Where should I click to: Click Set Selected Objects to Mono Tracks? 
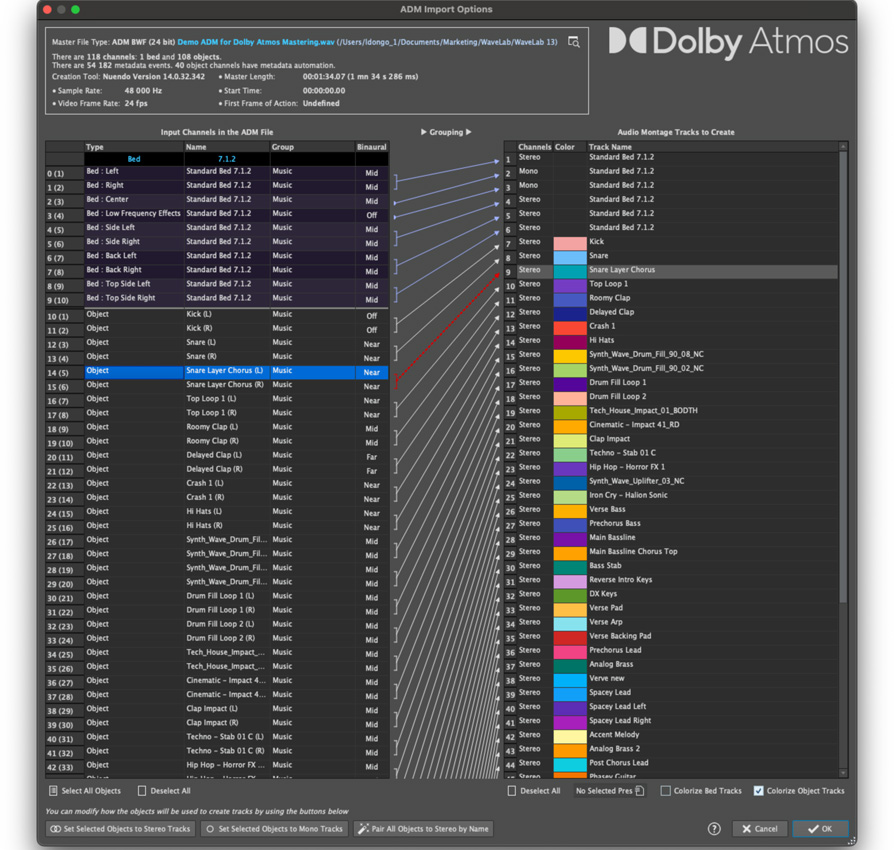(273, 829)
